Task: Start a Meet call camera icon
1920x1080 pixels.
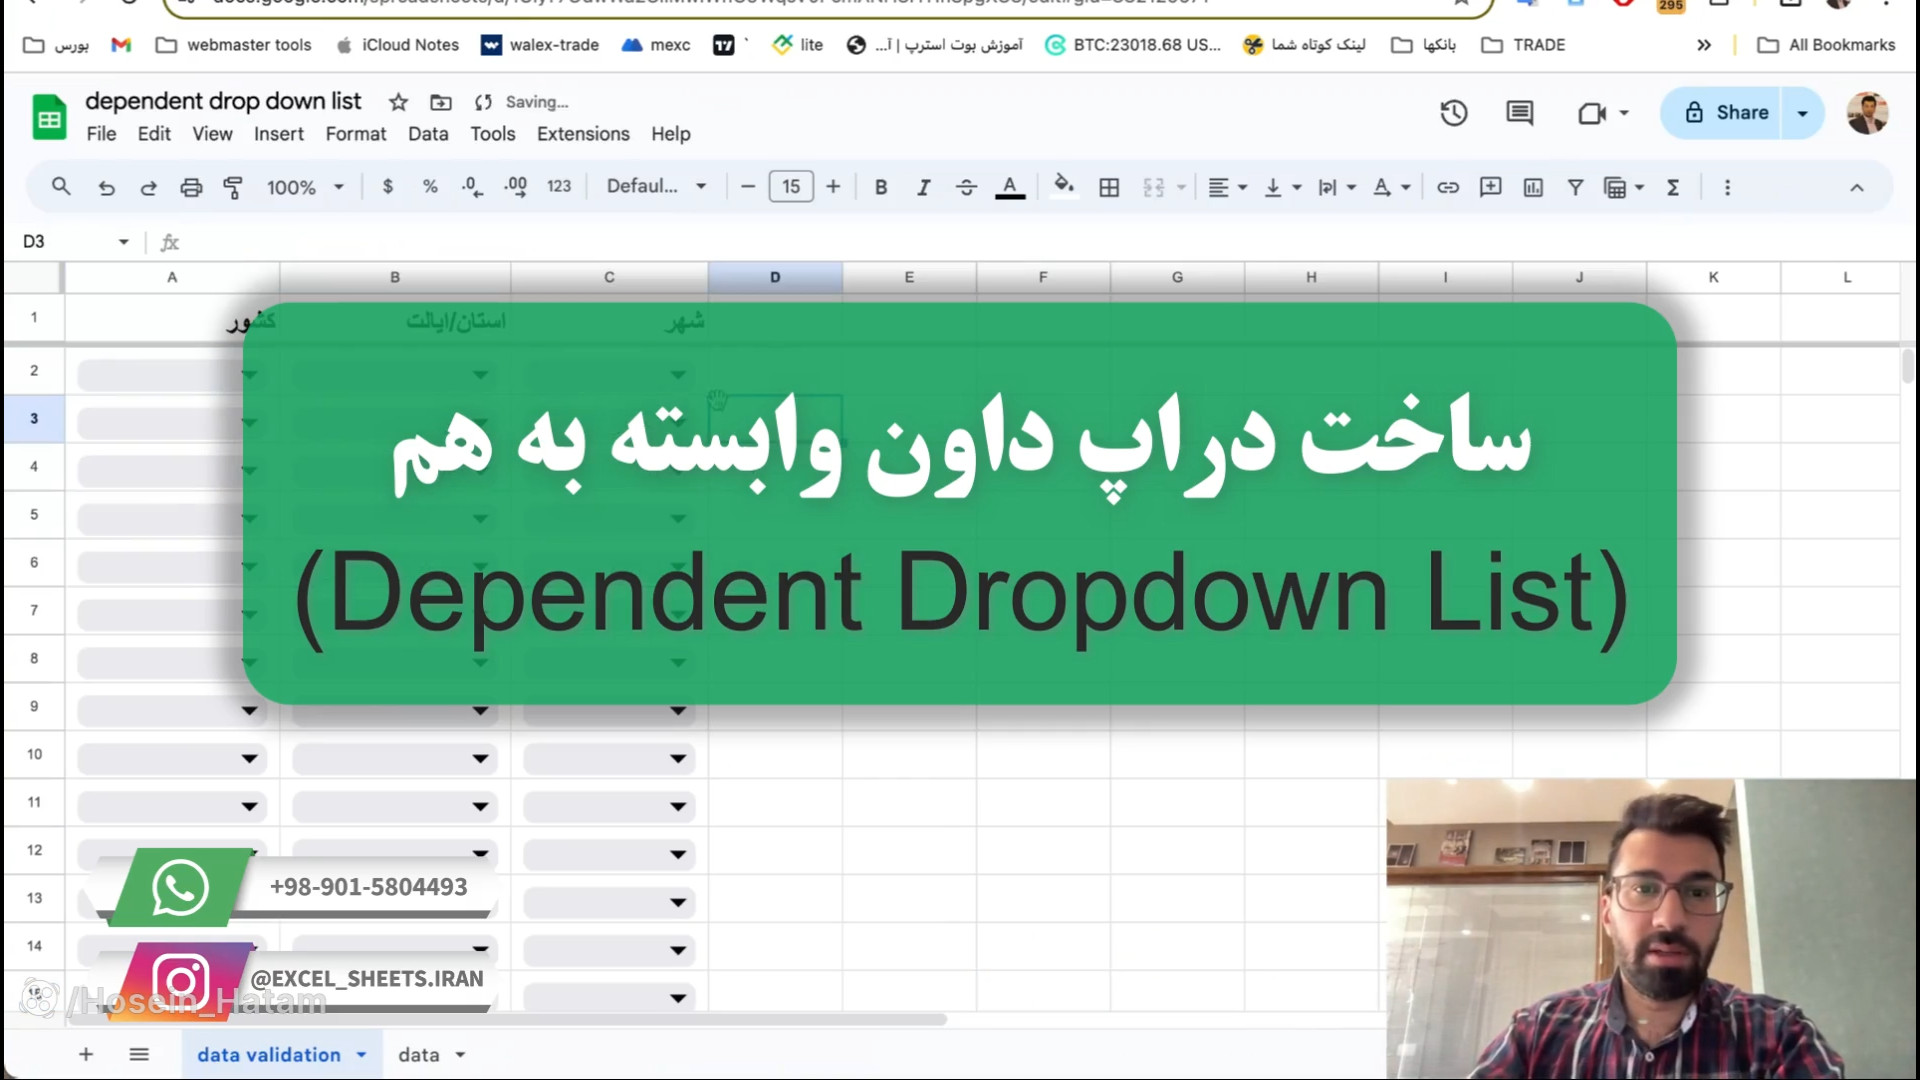Action: [x=1592, y=113]
